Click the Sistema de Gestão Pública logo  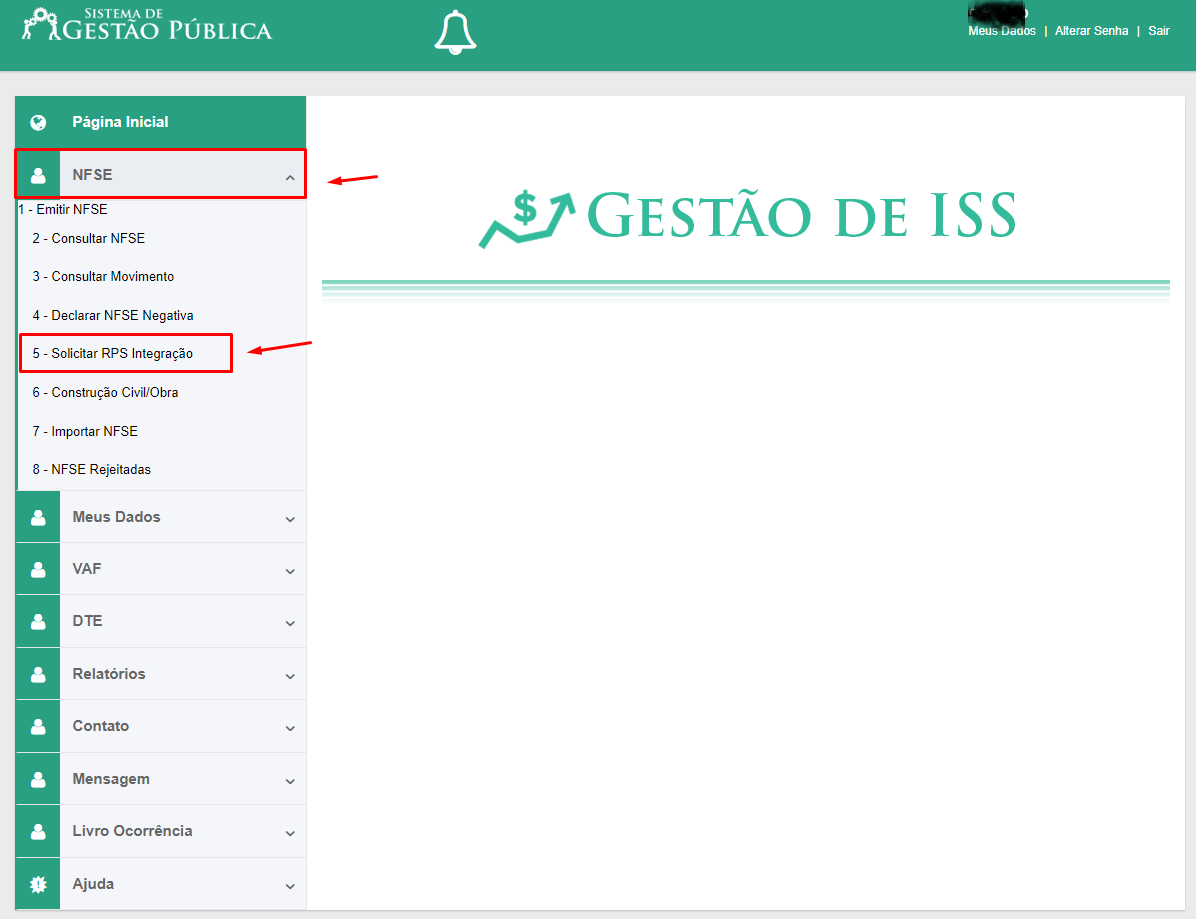(146, 24)
